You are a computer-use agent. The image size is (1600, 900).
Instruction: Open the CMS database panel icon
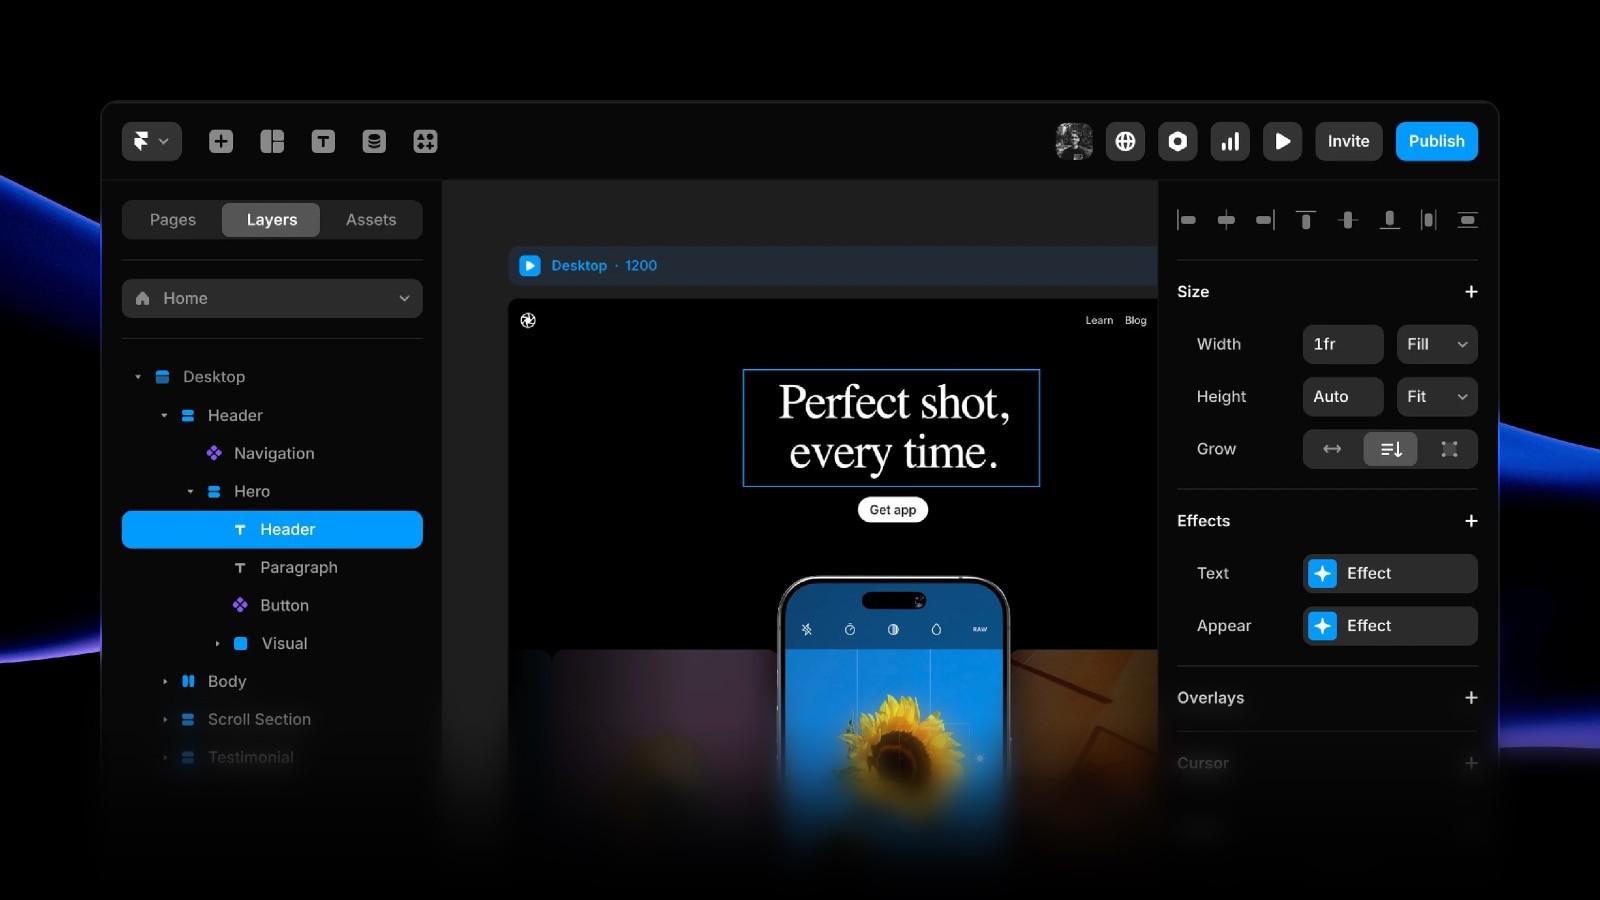[x=373, y=141]
